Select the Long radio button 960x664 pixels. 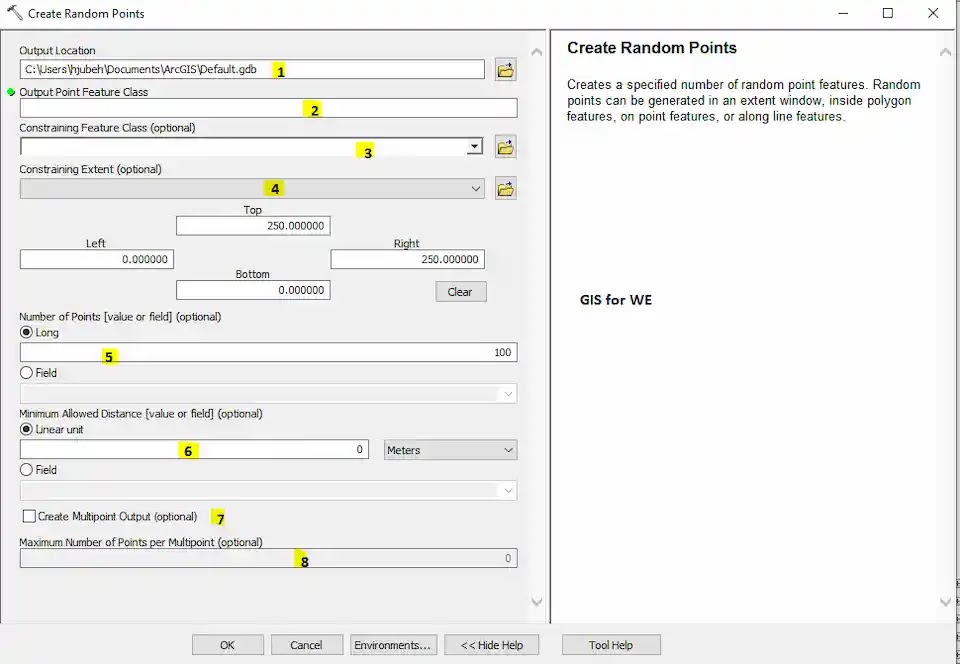(x=26, y=333)
